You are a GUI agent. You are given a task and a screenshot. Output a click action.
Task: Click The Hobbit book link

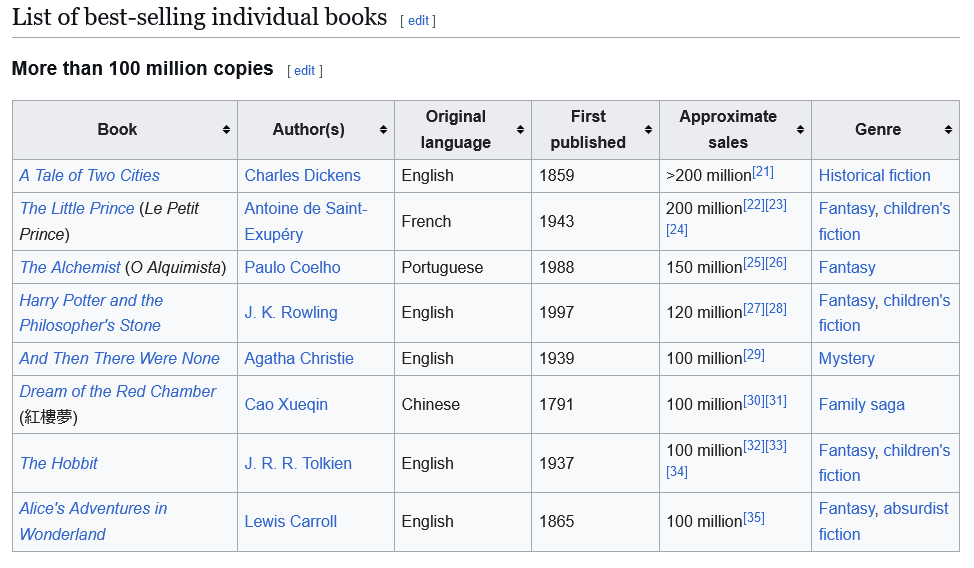(x=59, y=463)
